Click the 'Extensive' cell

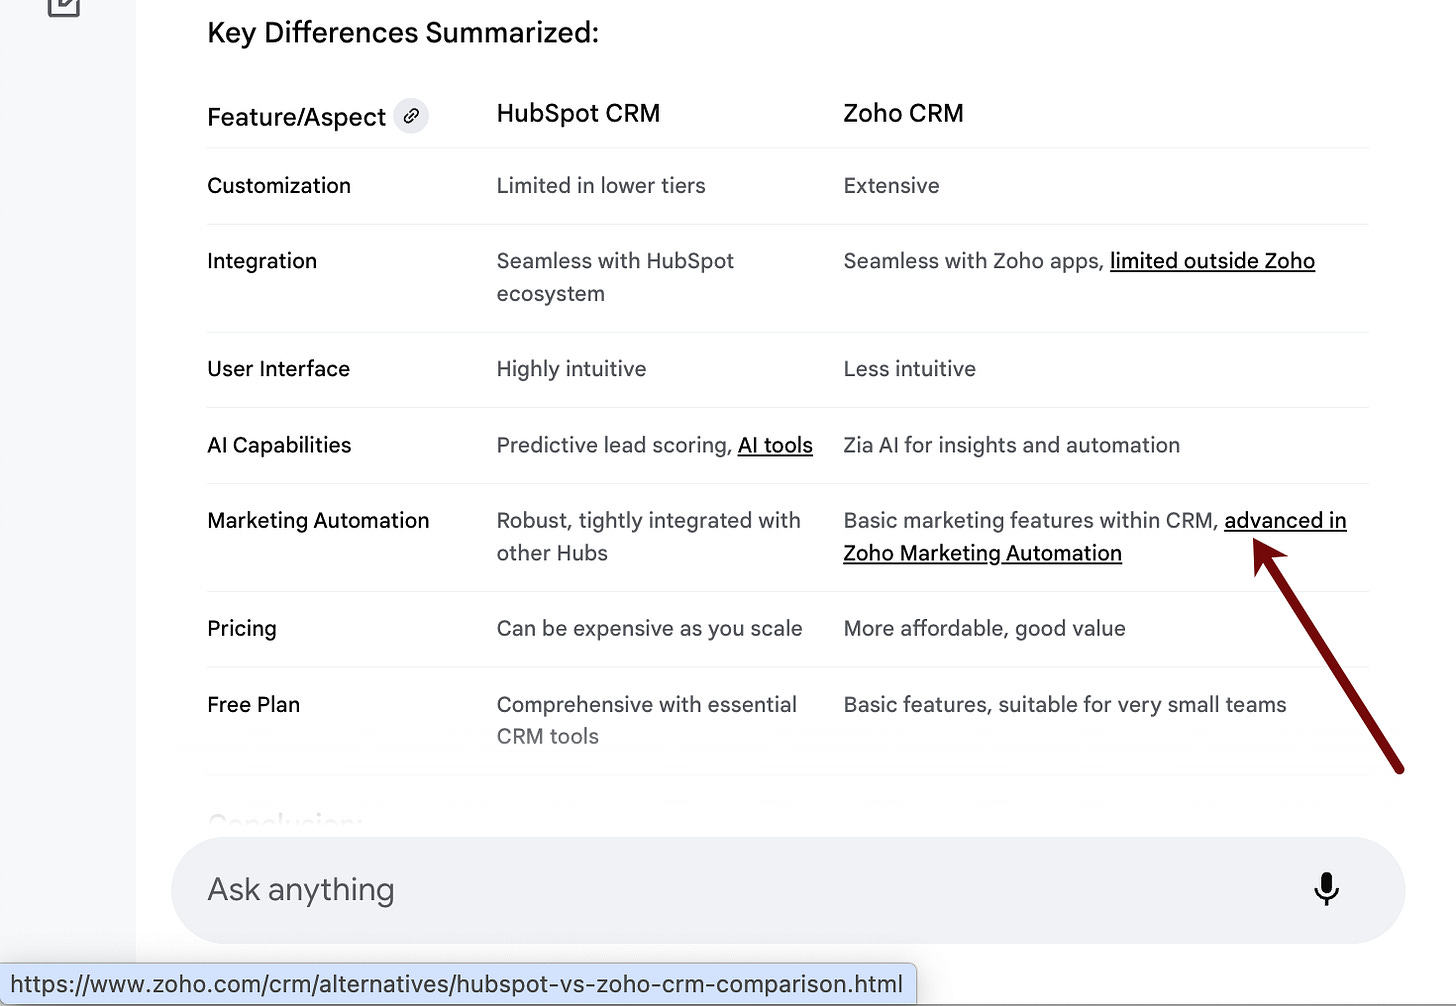coord(891,186)
